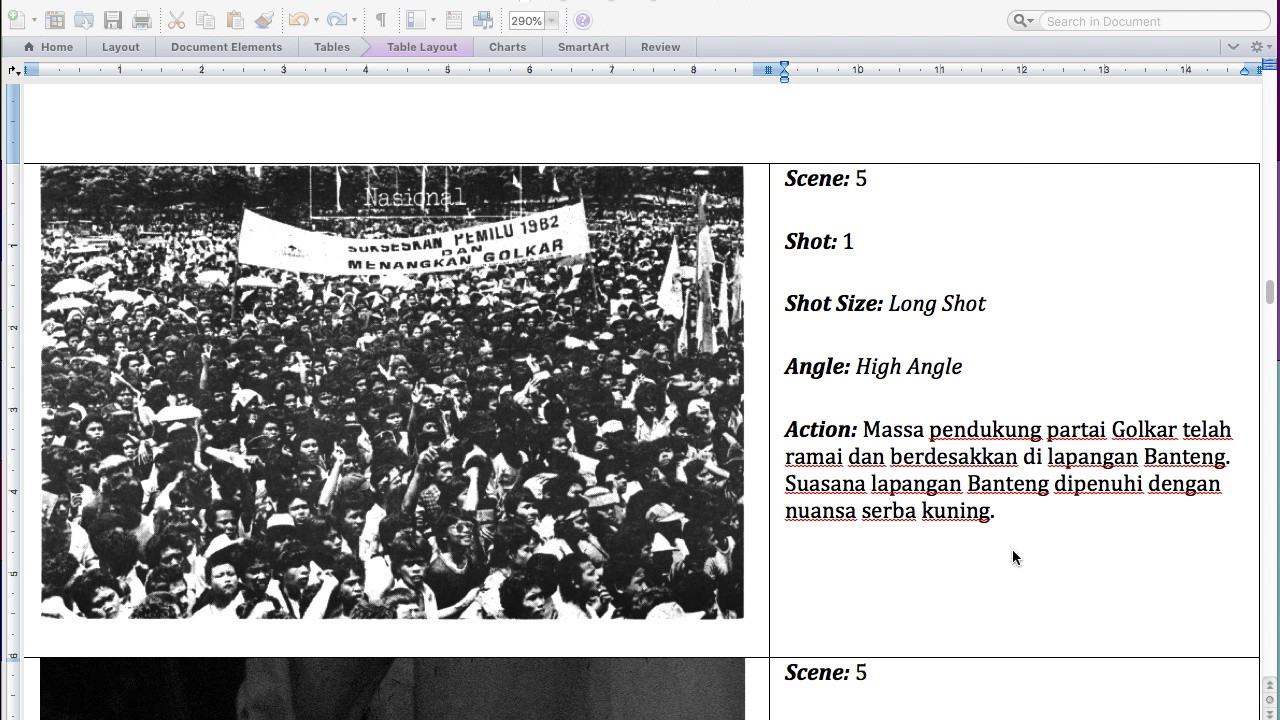Screen dimensions: 1280x720
Task: Select the Format Painter brush icon
Action: 264,20
